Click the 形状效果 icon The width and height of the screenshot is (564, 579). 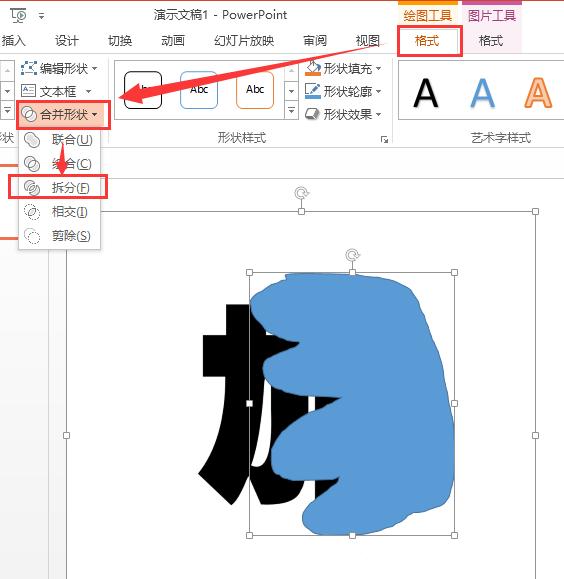[312, 114]
